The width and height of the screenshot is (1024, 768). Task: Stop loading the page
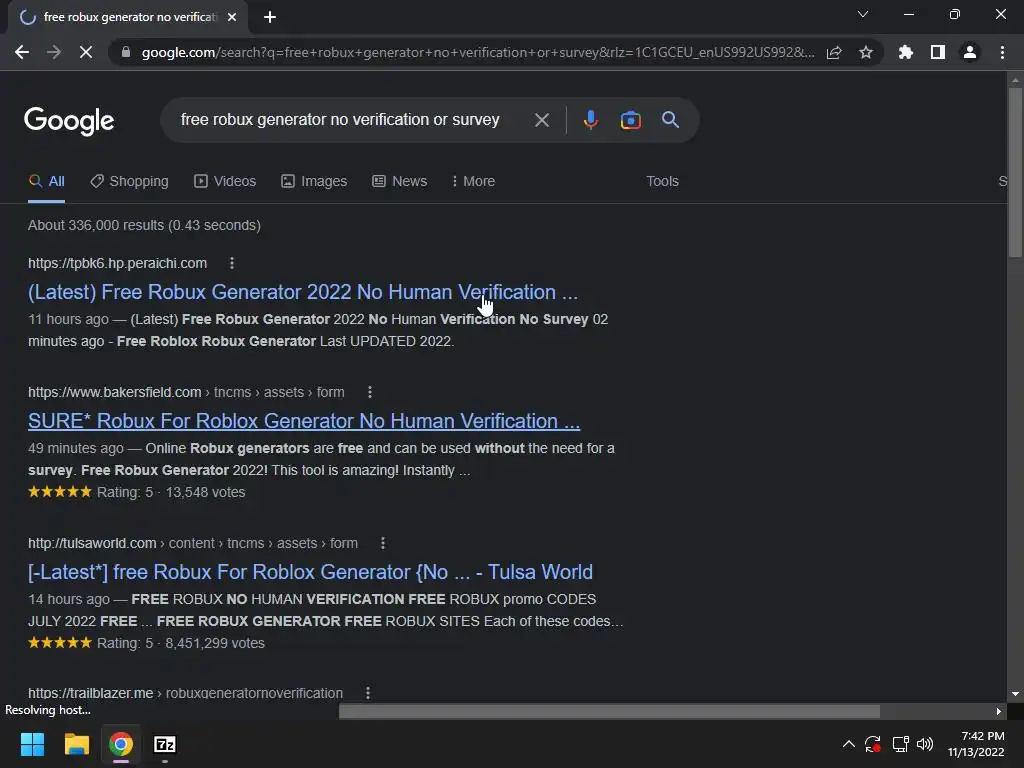(x=86, y=52)
